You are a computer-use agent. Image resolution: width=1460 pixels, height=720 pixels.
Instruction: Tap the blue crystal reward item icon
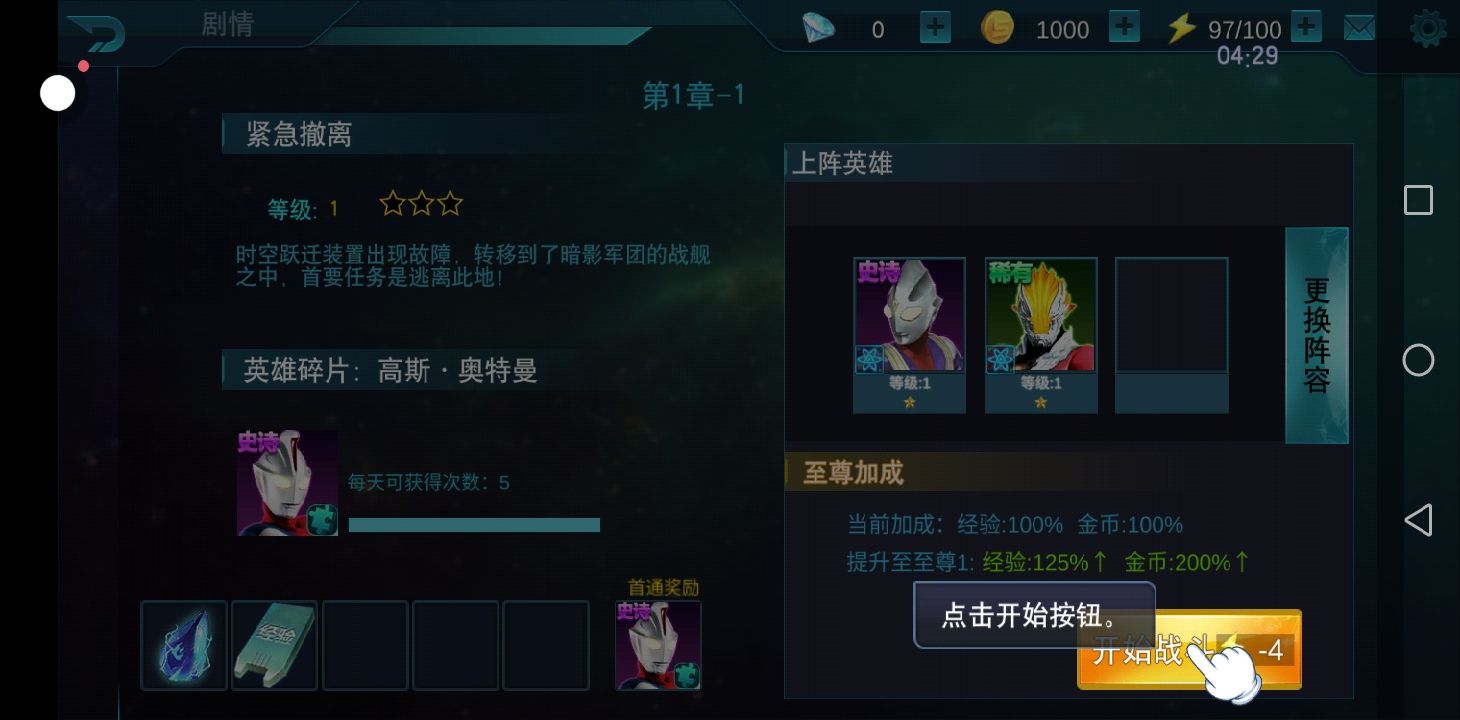coord(184,645)
